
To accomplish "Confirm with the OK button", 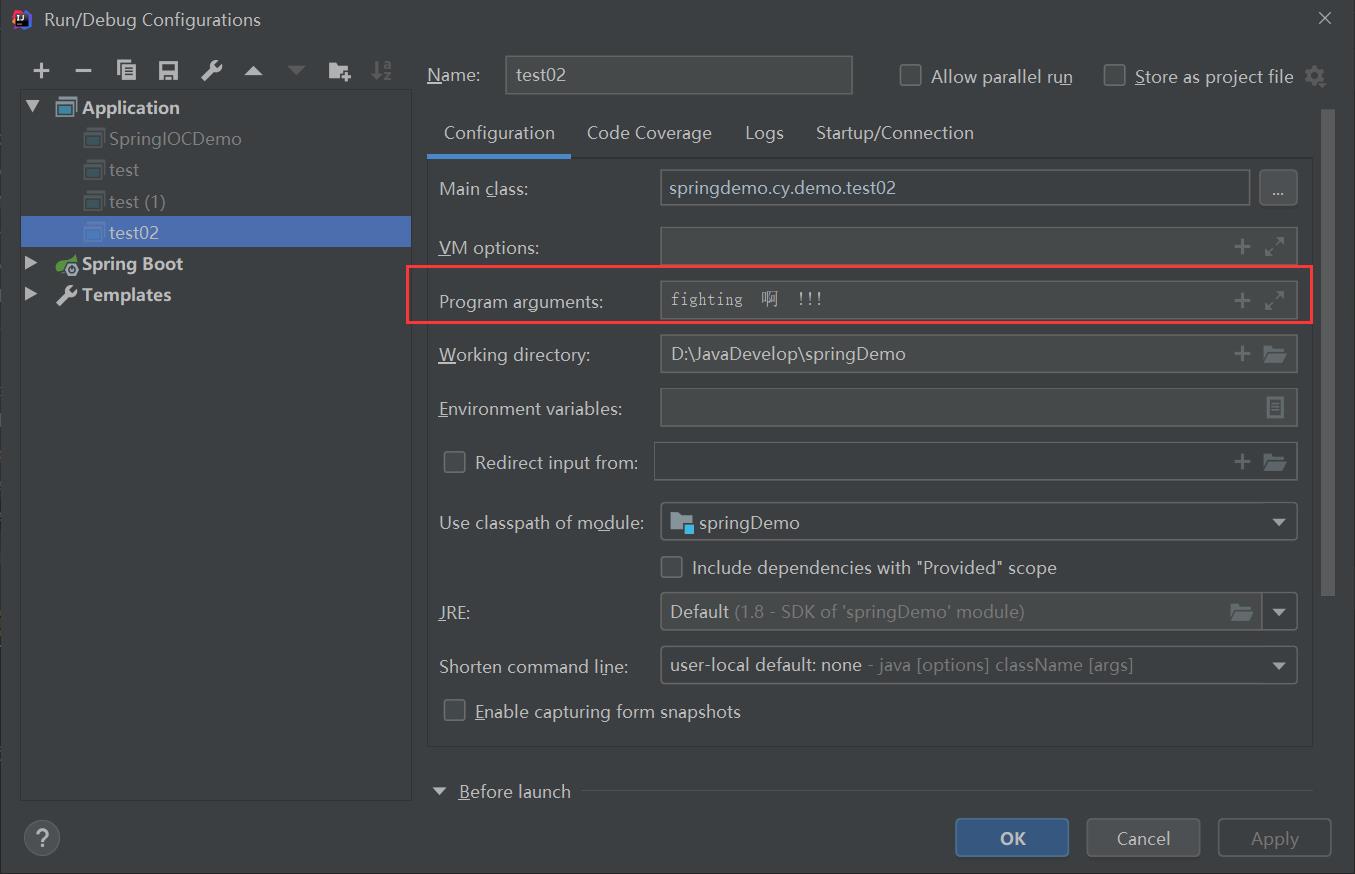I will click(x=1012, y=838).
